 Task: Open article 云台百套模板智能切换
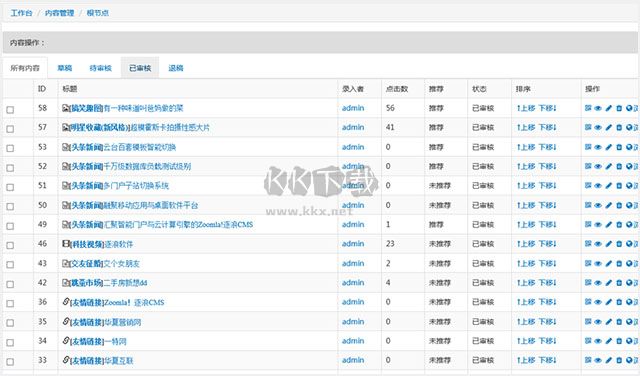pyautogui.click(x=139, y=147)
